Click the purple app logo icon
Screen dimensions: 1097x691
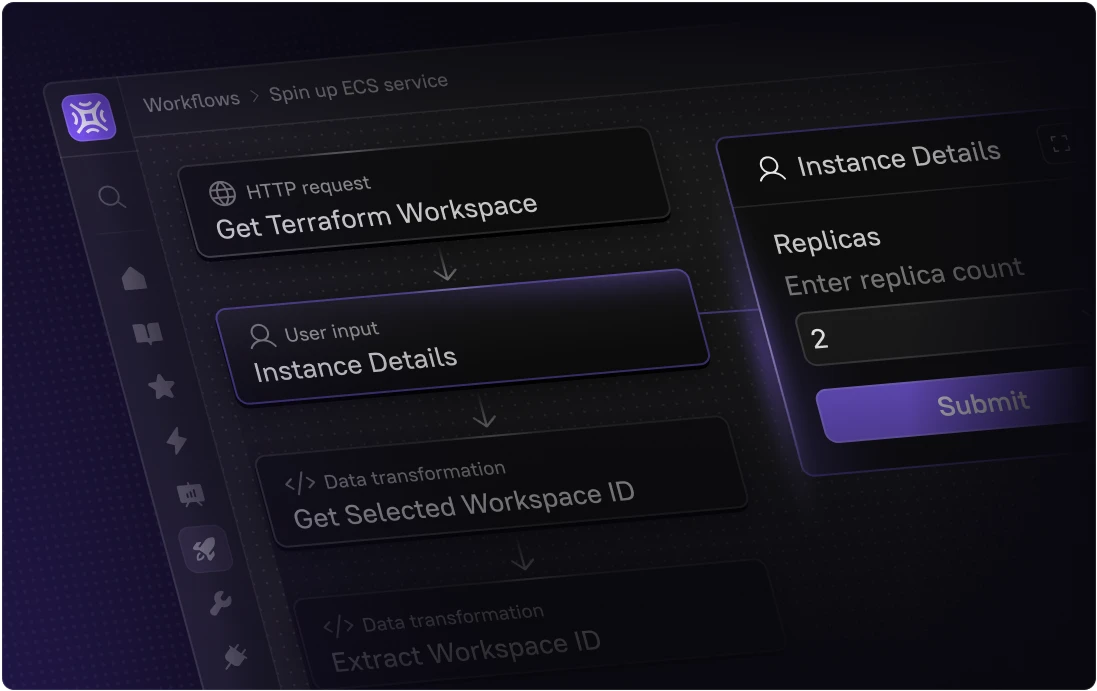88,118
